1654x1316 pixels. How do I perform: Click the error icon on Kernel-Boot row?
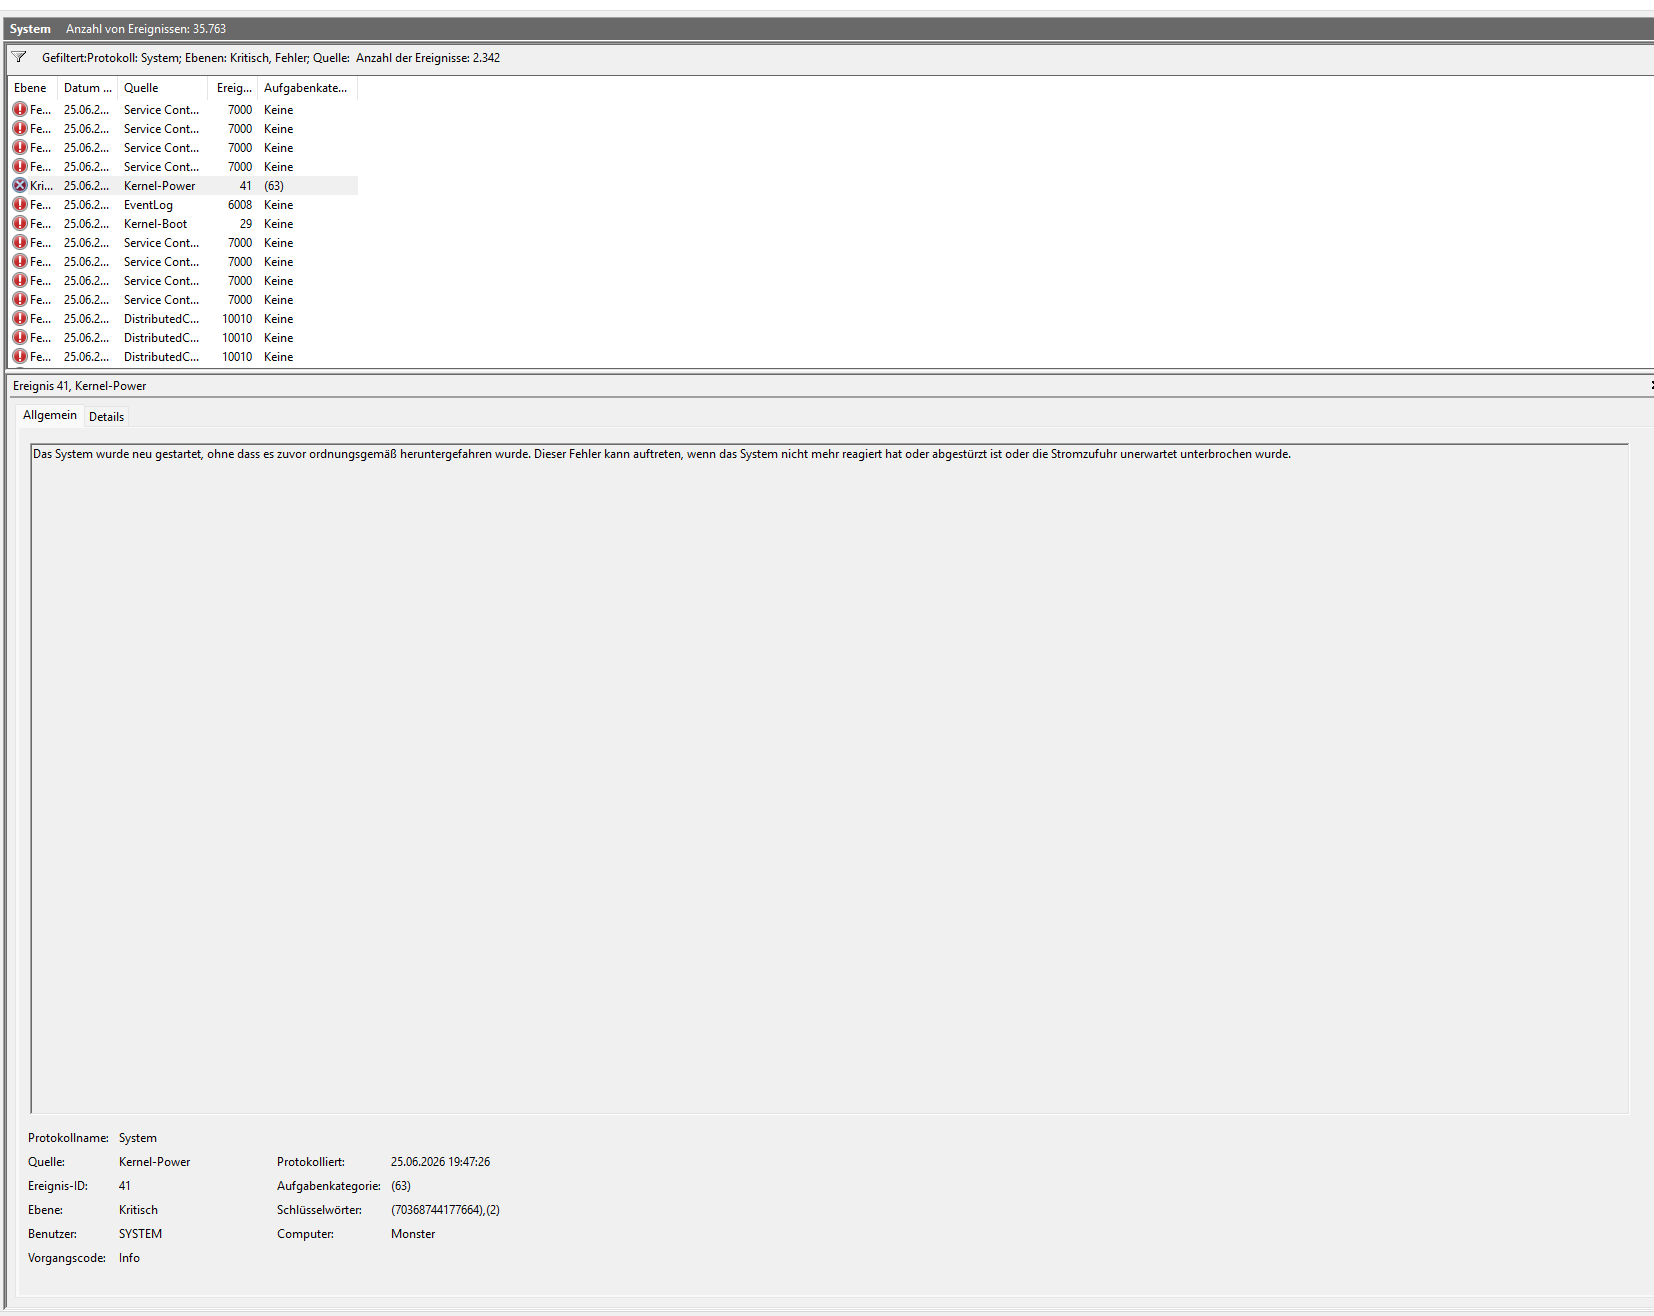point(20,223)
